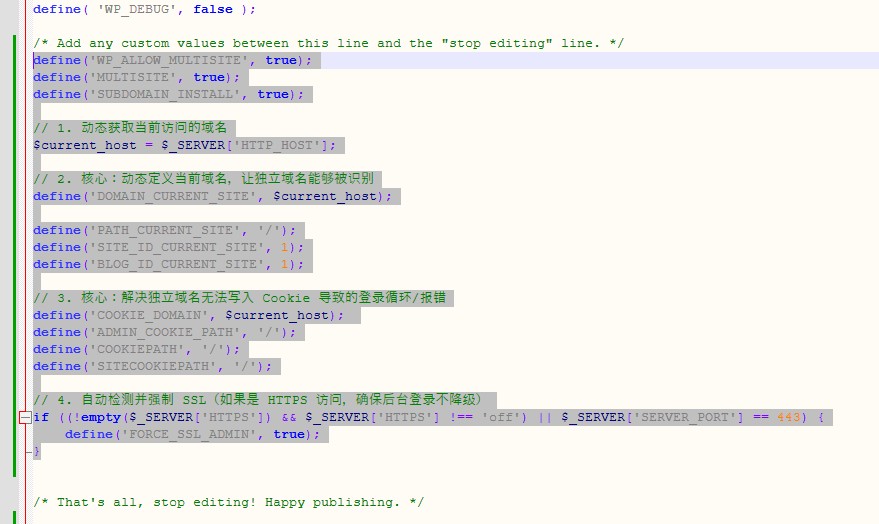Click 'BLOG_ID_CURRENT_SITE' constant name
Viewport: 879px width, 524px height.
click(177, 264)
